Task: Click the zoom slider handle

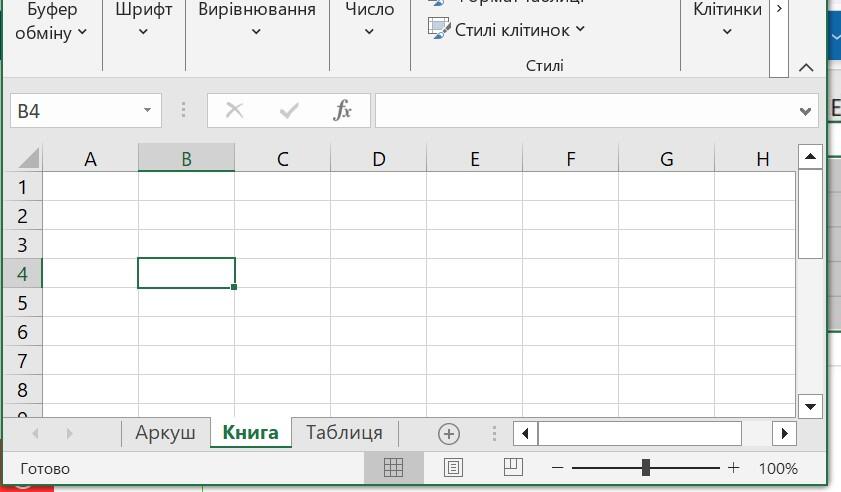Action: point(646,468)
